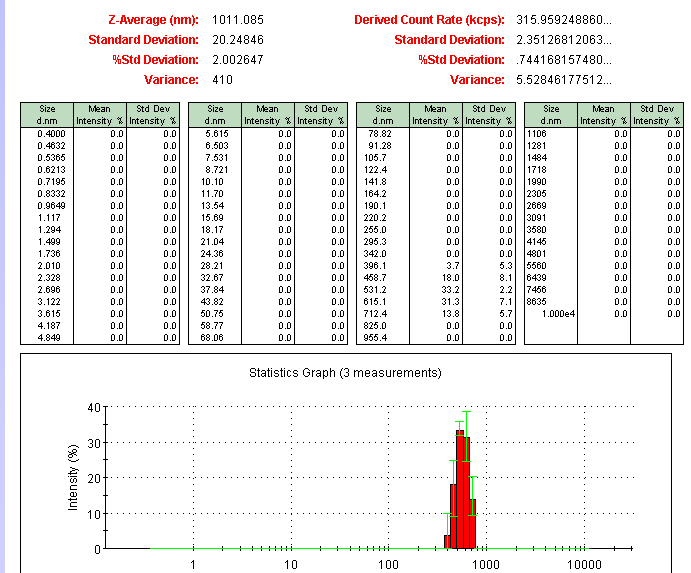Click the size cell 10.10
Image resolution: width=691 pixels, height=573 pixels.
[x=212, y=182]
